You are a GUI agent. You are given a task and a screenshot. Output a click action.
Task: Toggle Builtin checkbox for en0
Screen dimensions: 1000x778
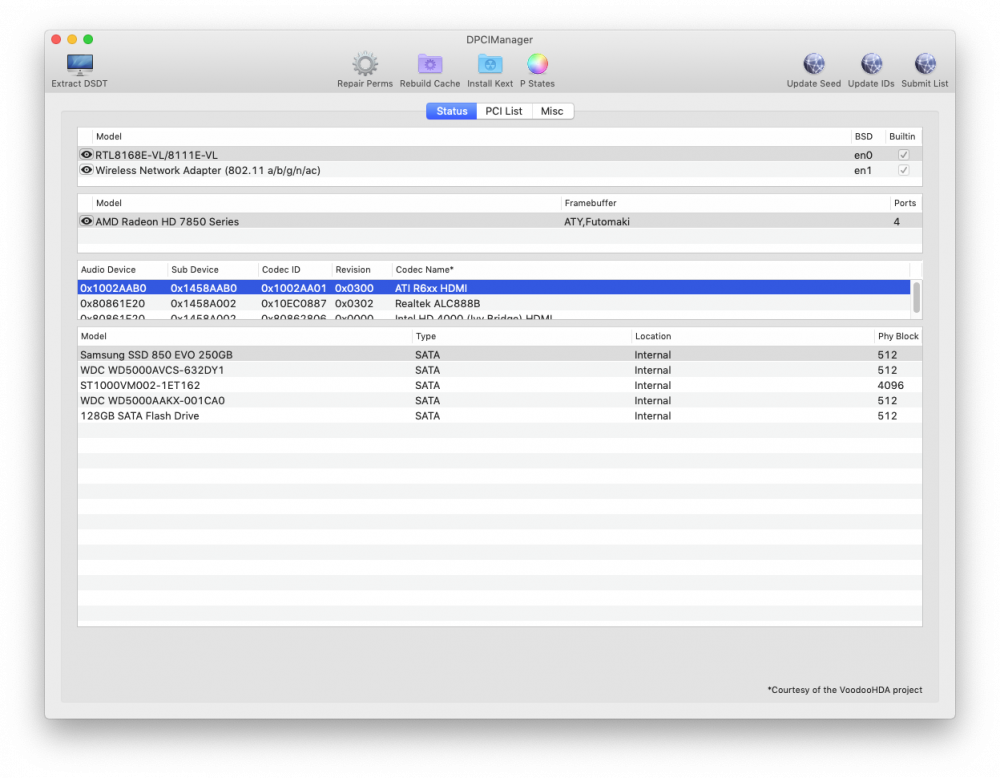click(903, 154)
